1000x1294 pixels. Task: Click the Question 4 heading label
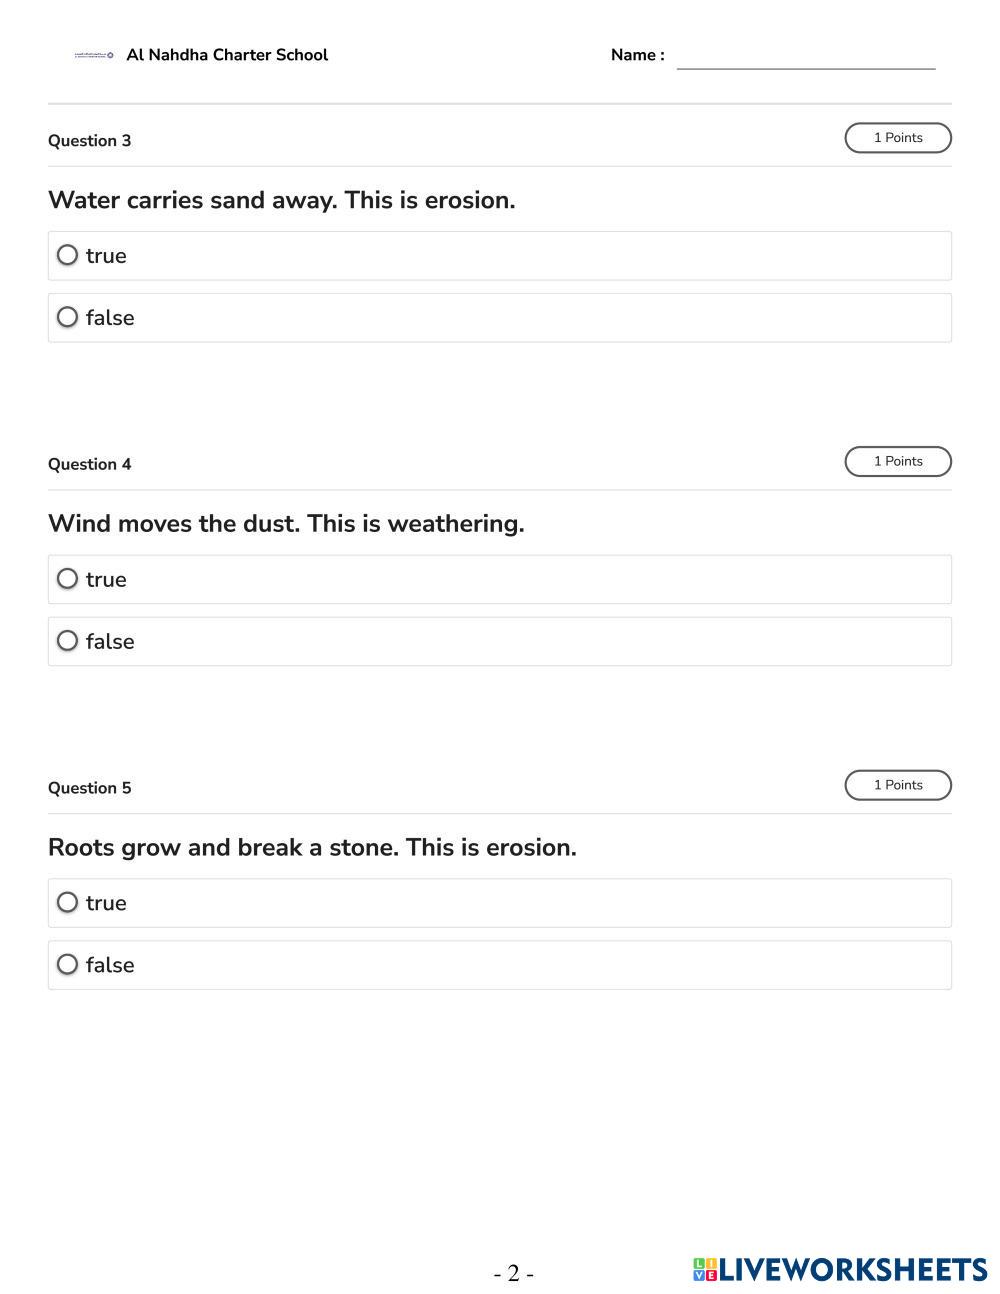click(x=89, y=464)
